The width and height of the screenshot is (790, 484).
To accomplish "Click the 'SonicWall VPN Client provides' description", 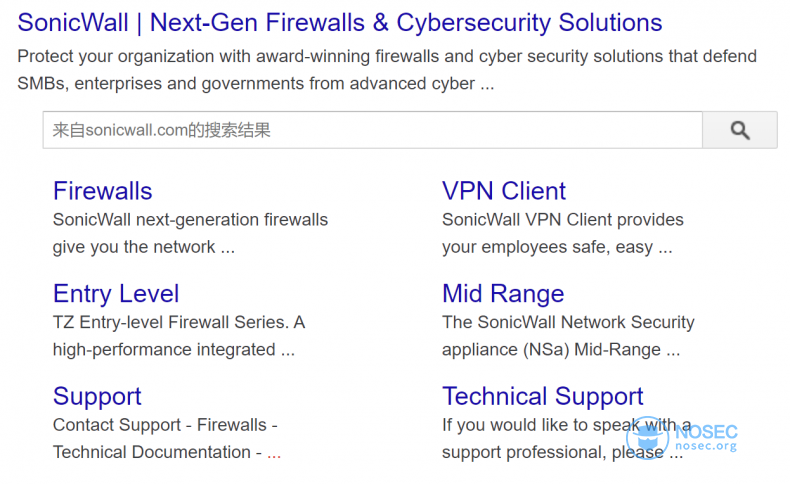I will (x=563, y=233).
